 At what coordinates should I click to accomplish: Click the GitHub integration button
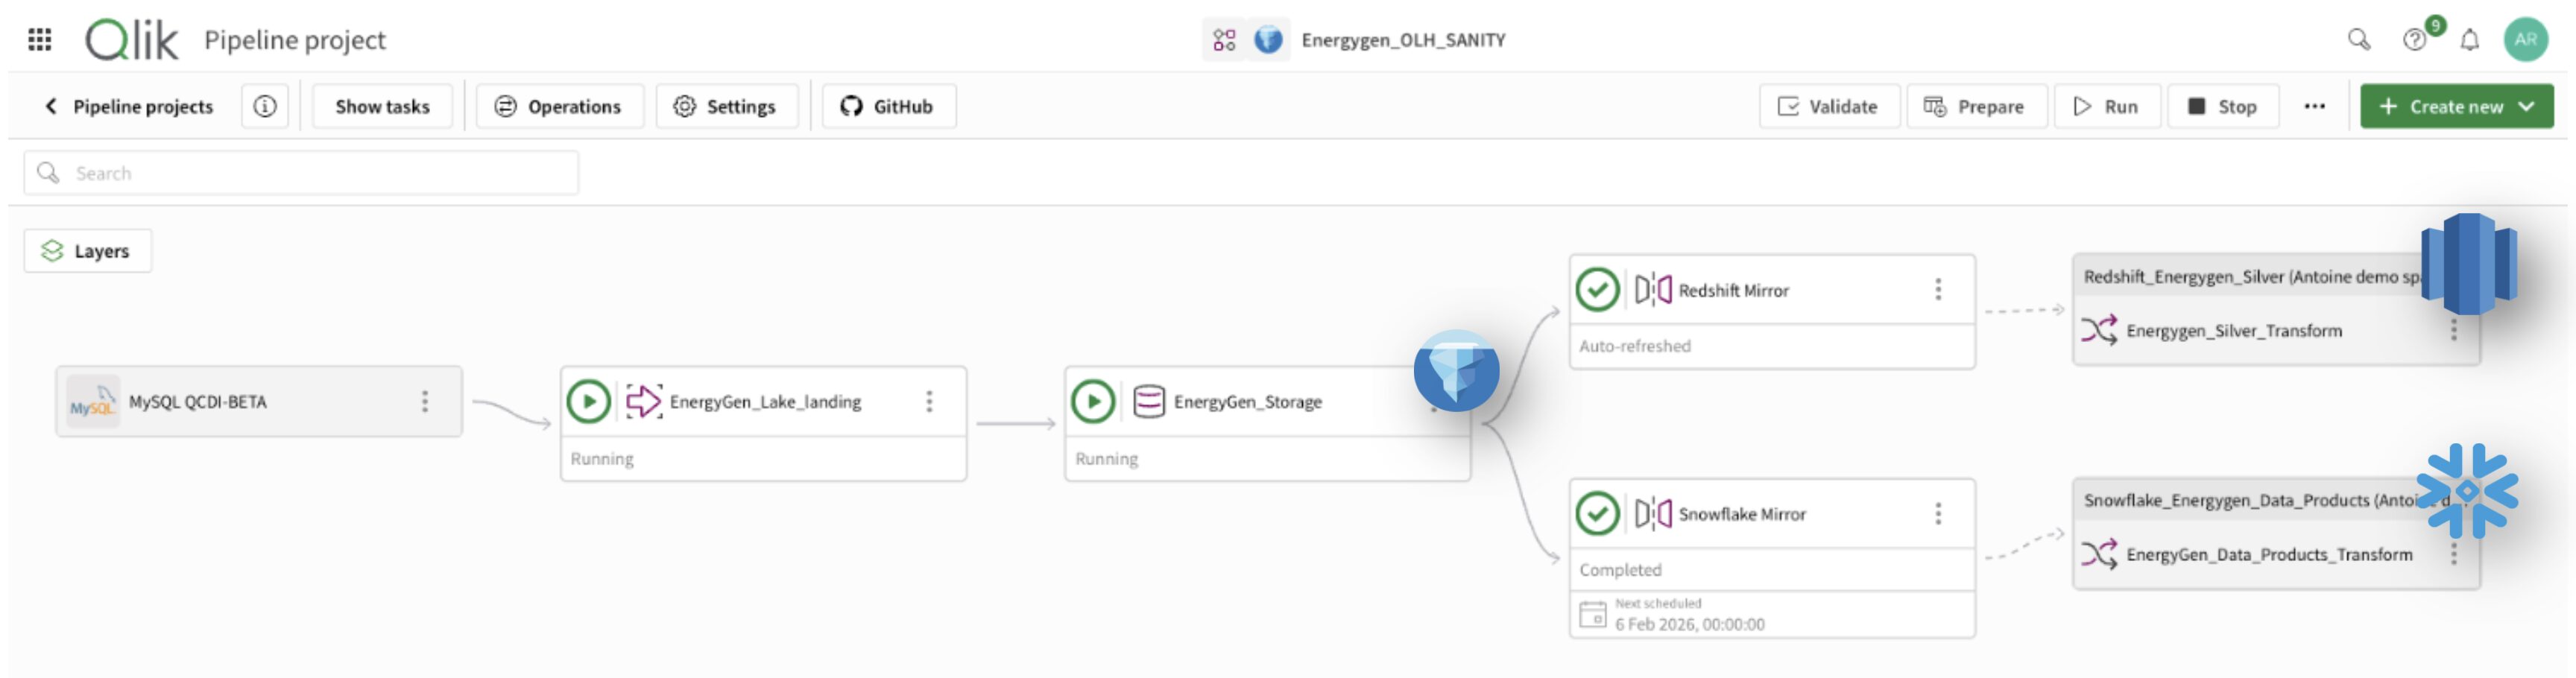888,106
